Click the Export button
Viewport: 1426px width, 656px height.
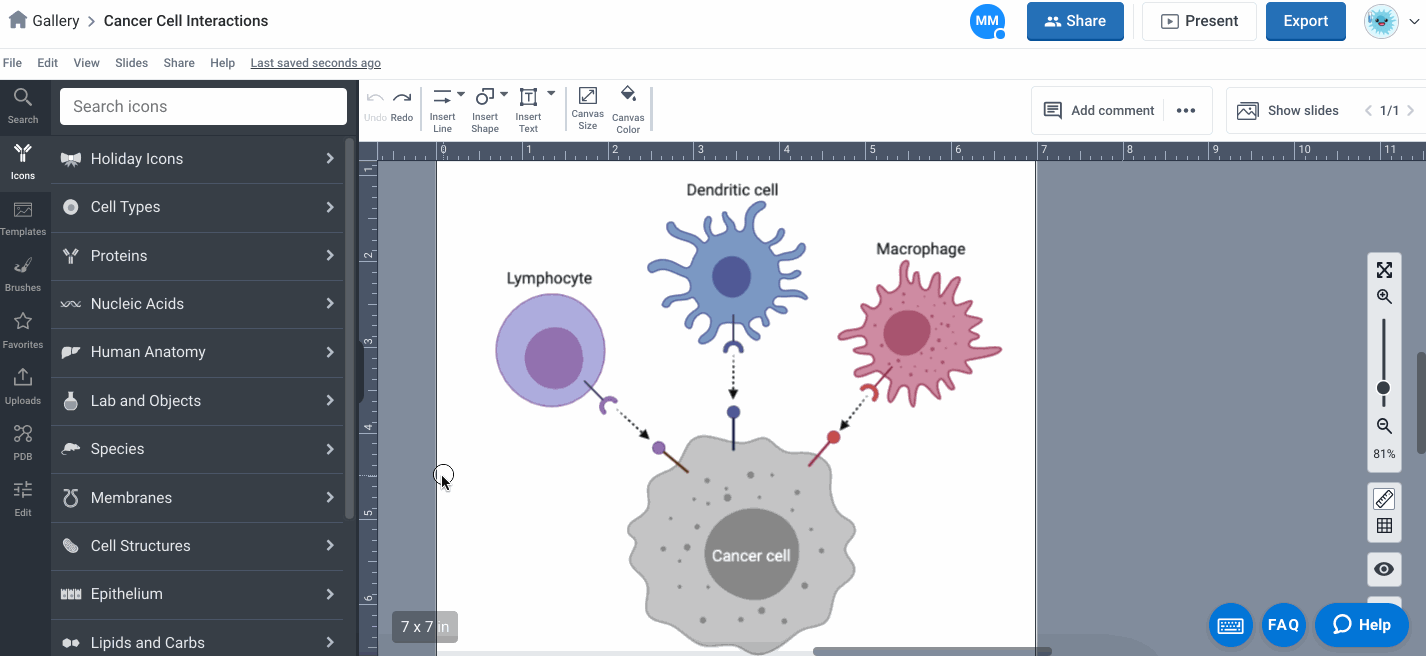[1305, 21]
